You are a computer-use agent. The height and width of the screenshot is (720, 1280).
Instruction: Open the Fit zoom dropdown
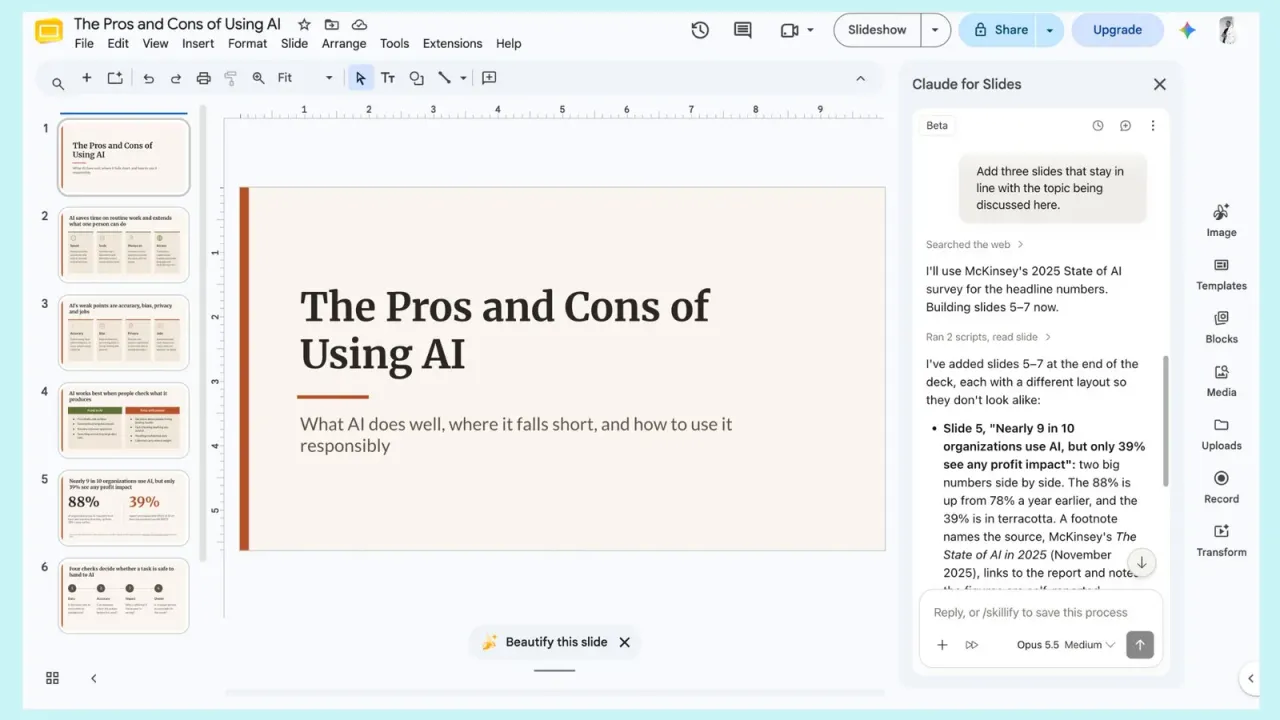[x=305, y=78]
